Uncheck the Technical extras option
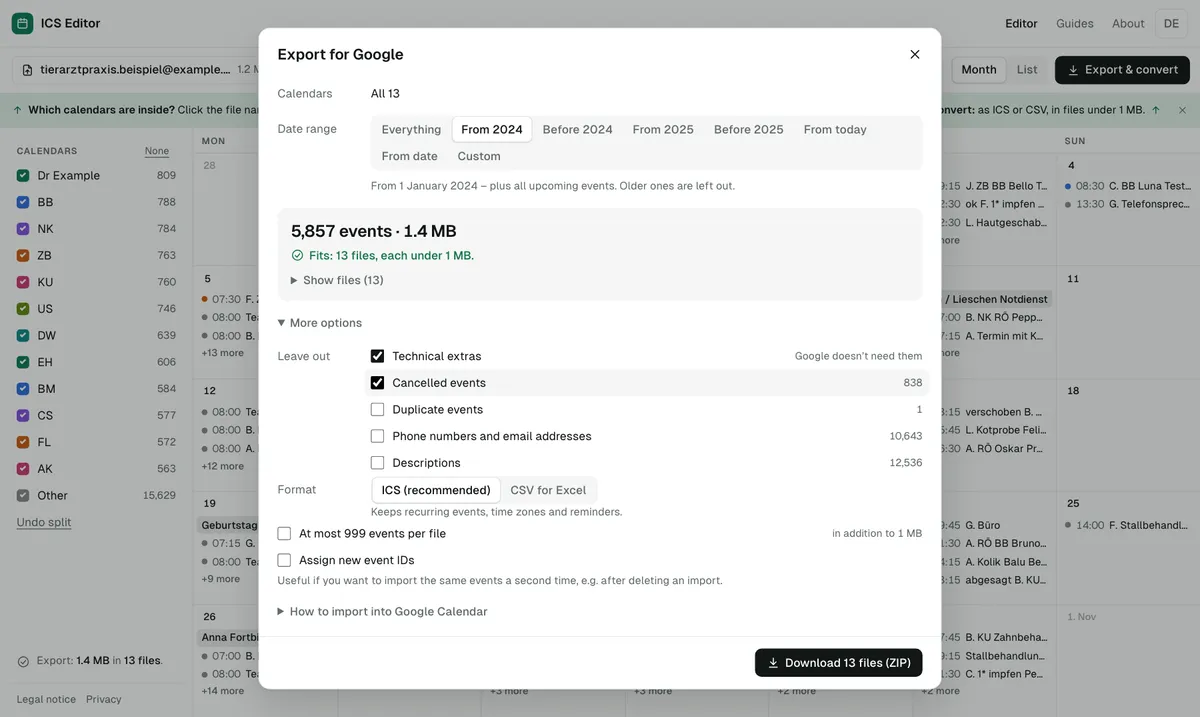Screen dimensions: 1200x717 (377, 356)
